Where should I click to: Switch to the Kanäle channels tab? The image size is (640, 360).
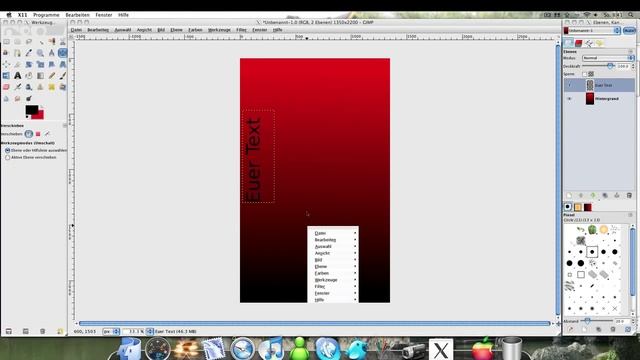[578, 43]
